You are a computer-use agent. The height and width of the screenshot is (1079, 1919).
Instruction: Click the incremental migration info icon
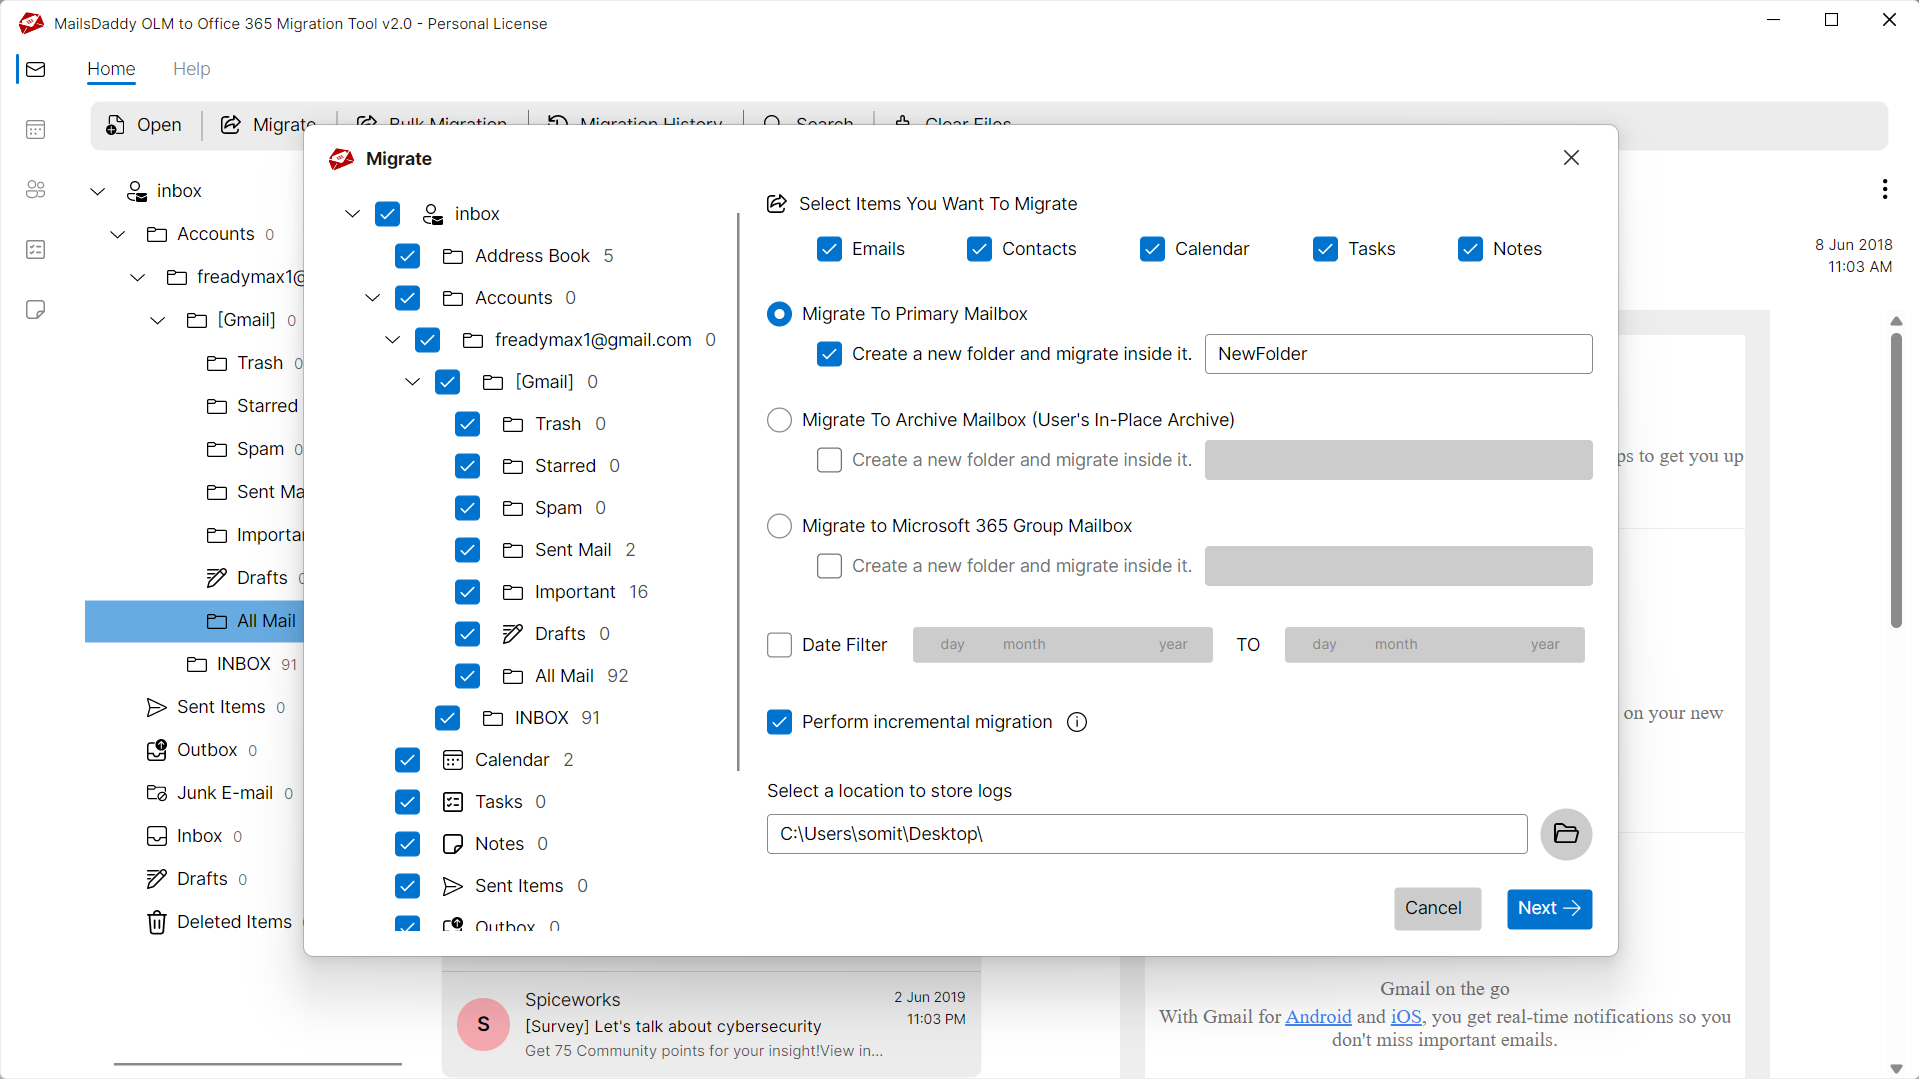coord(1077,722)
